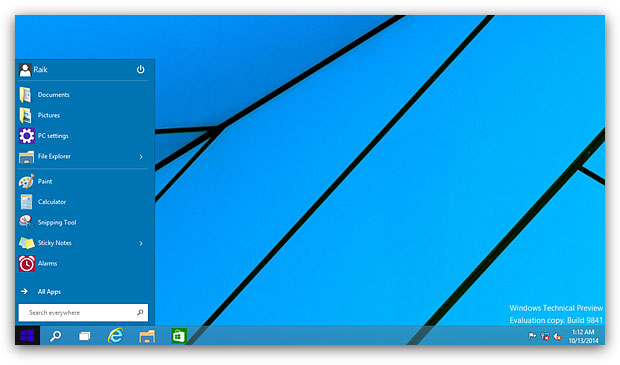This screenshot has width=620, height=365.
Task: Click the taskbar clock and date
Action: 583,336
